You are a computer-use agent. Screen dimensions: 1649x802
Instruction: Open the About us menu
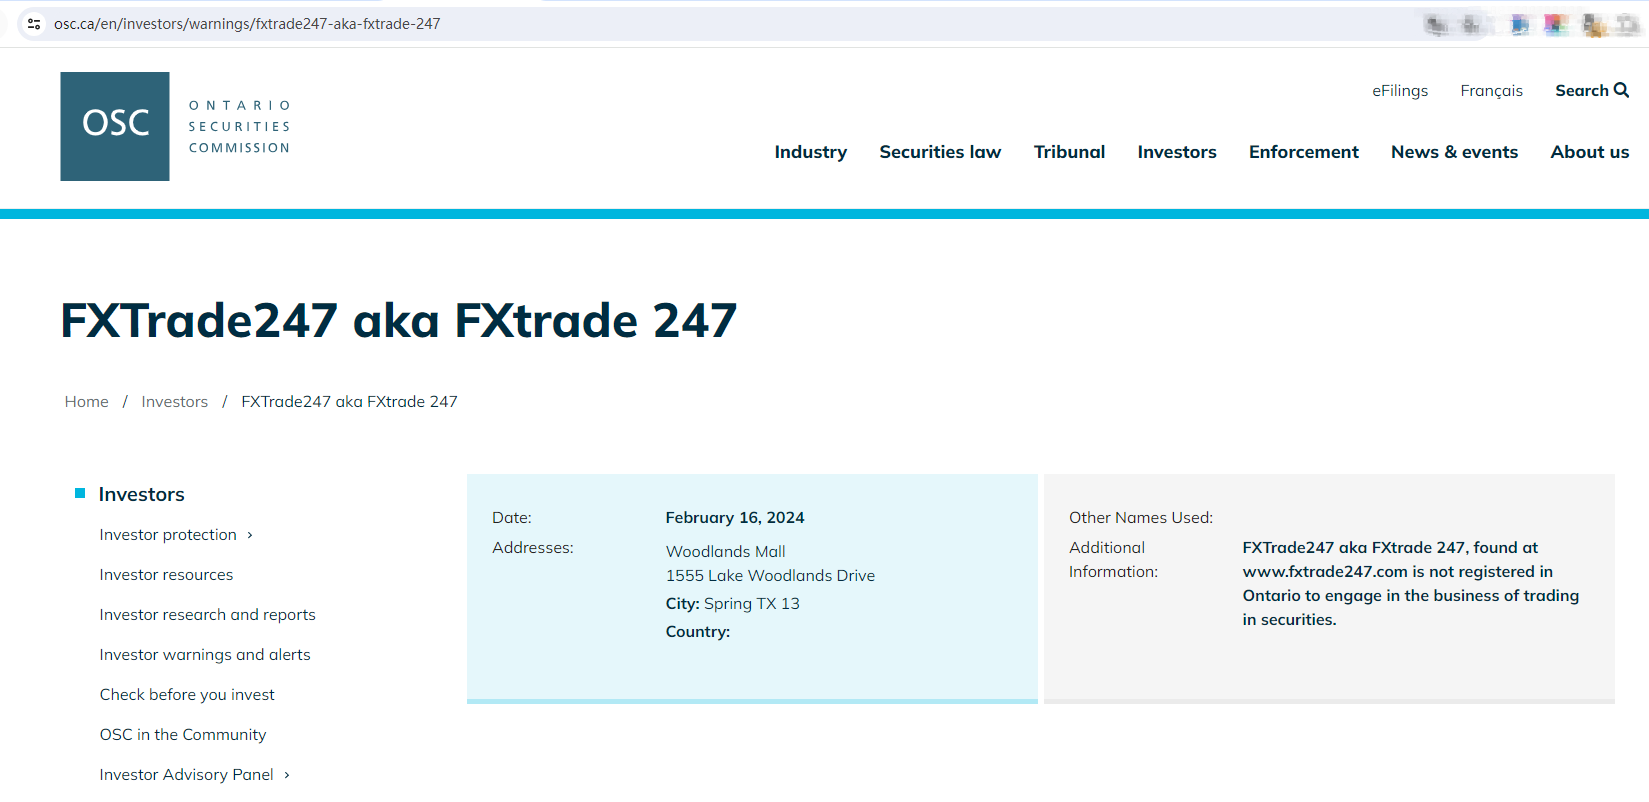1589,152
